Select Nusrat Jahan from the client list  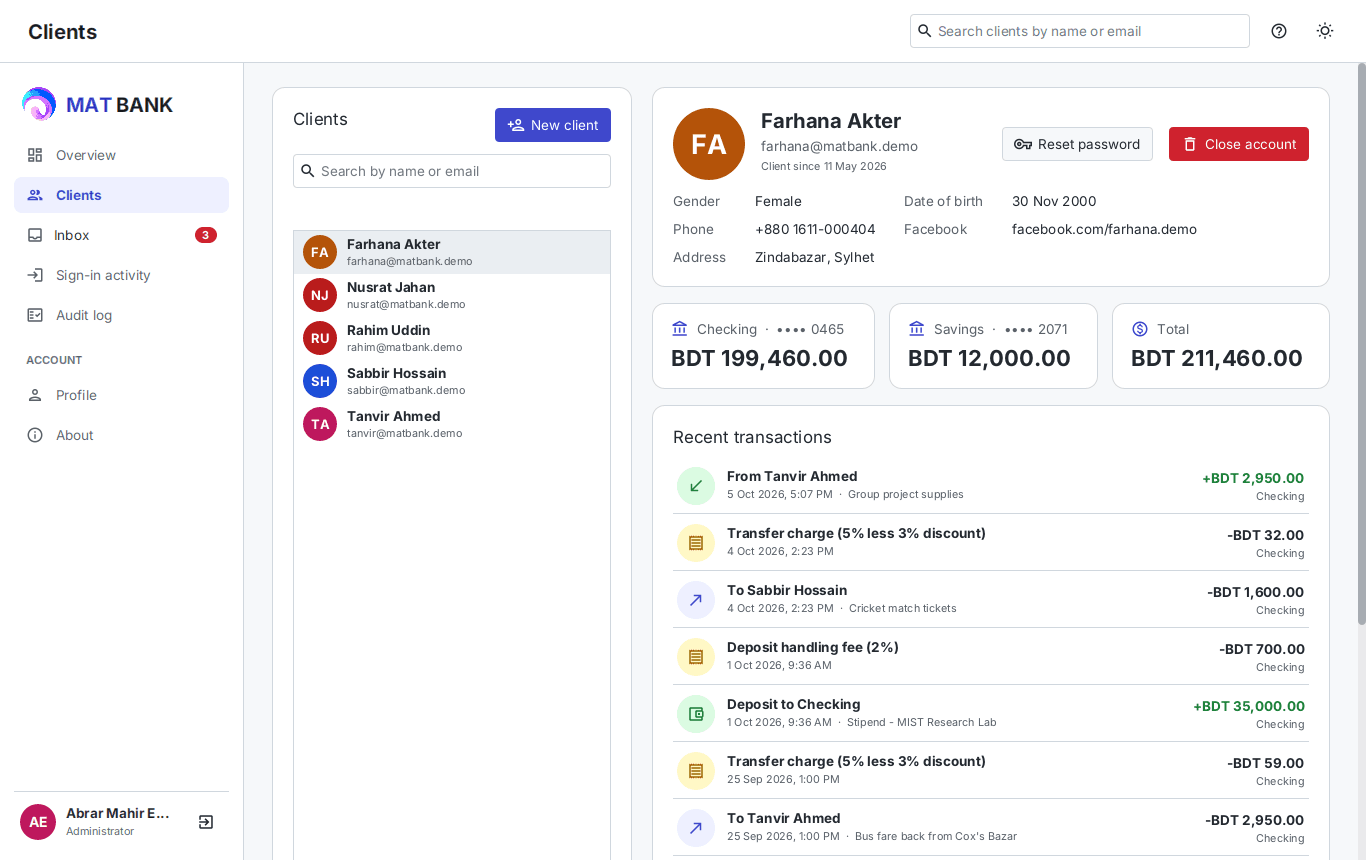(x=452, y=295)
